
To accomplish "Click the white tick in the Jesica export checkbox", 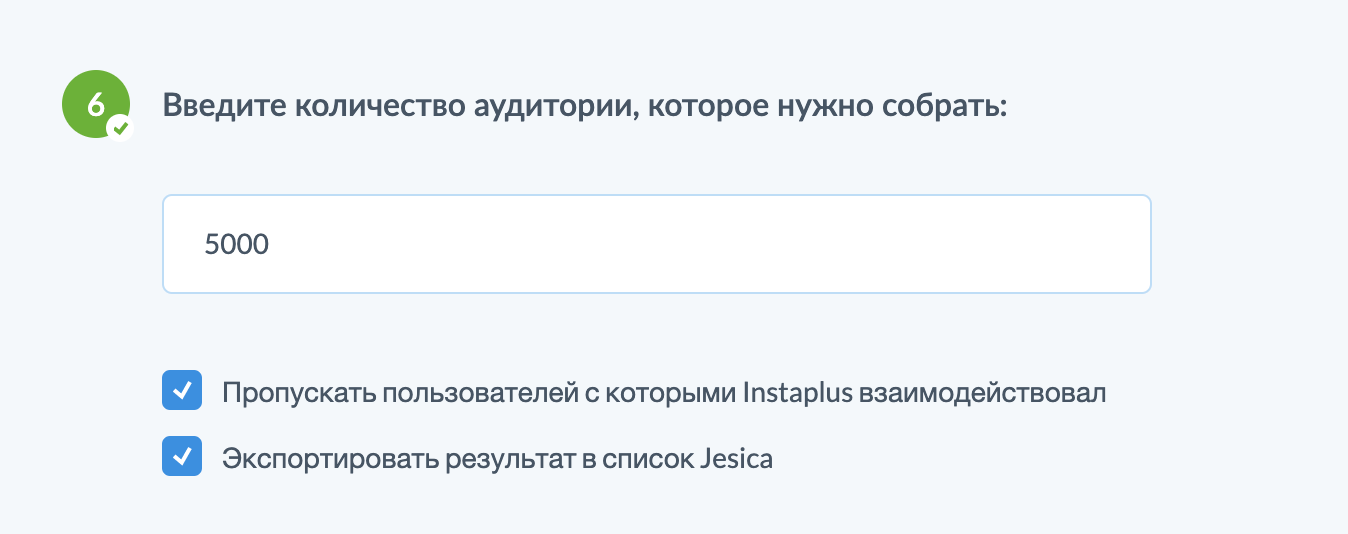I will pos(182,457).
